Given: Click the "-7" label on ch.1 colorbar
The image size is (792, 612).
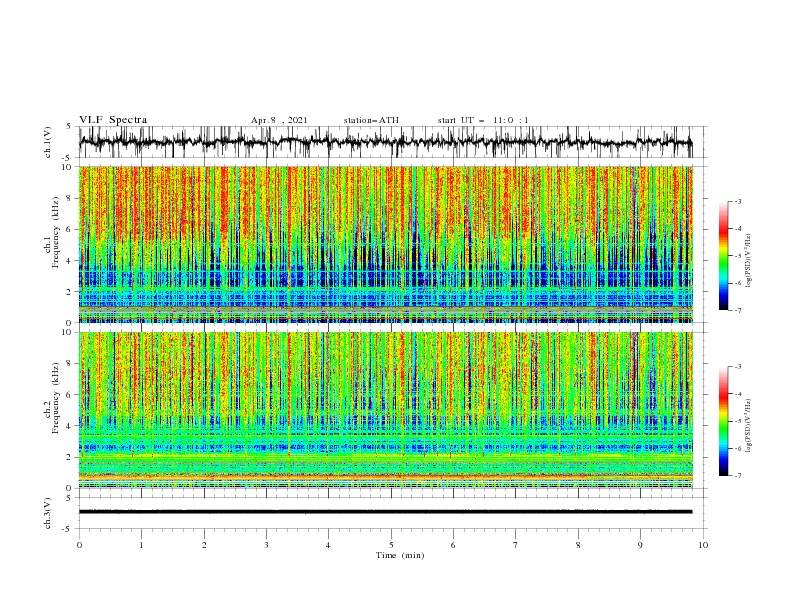Looking at the screenshot, I should 738,310.
